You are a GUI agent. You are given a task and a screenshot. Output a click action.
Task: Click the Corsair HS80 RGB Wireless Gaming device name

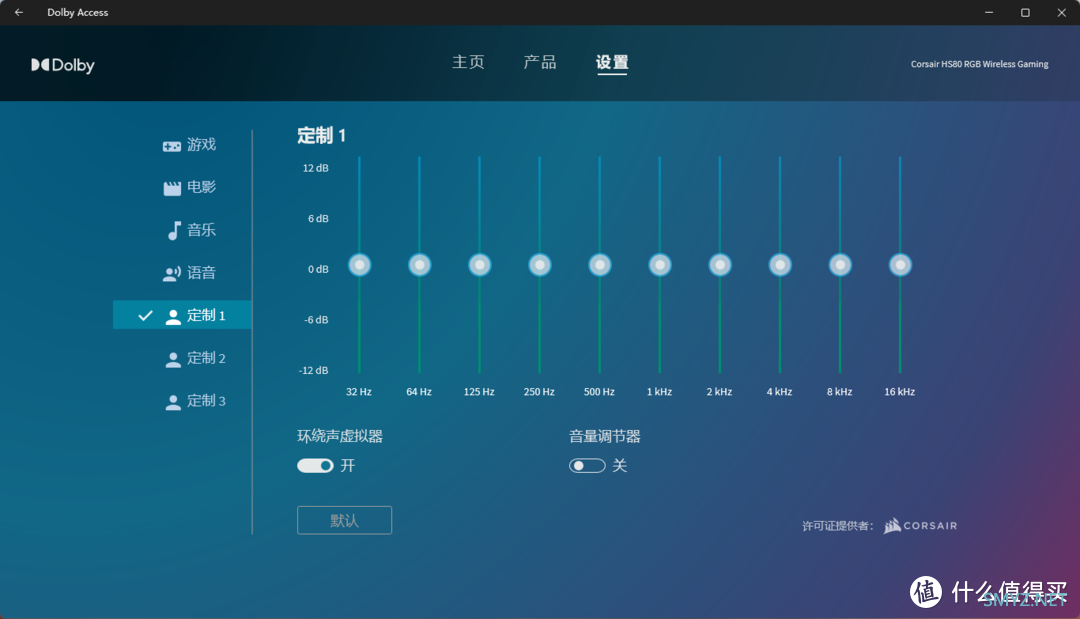(979, 64)
